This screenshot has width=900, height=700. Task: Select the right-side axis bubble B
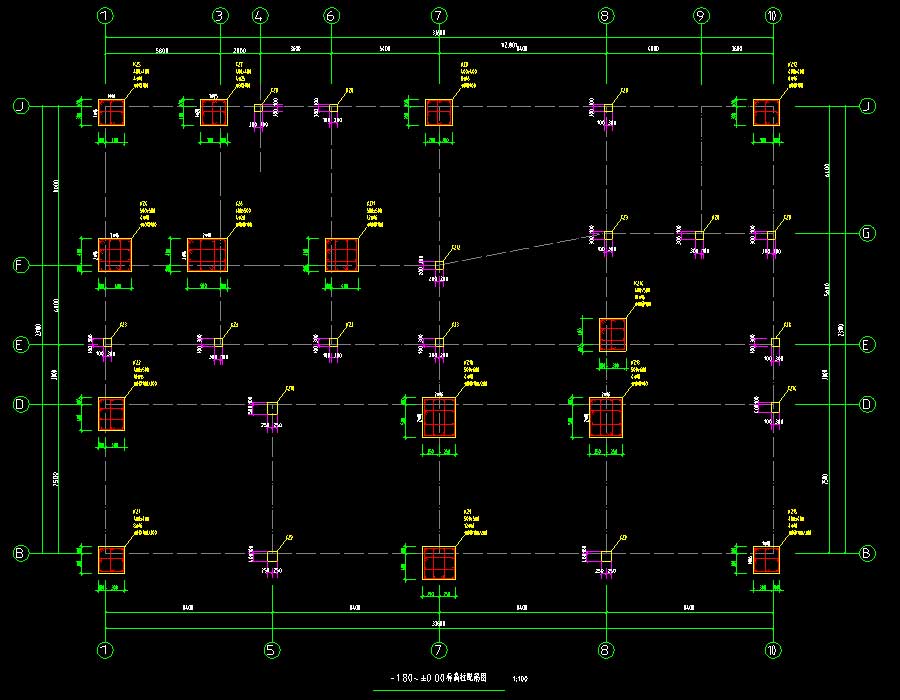(867, 553)
